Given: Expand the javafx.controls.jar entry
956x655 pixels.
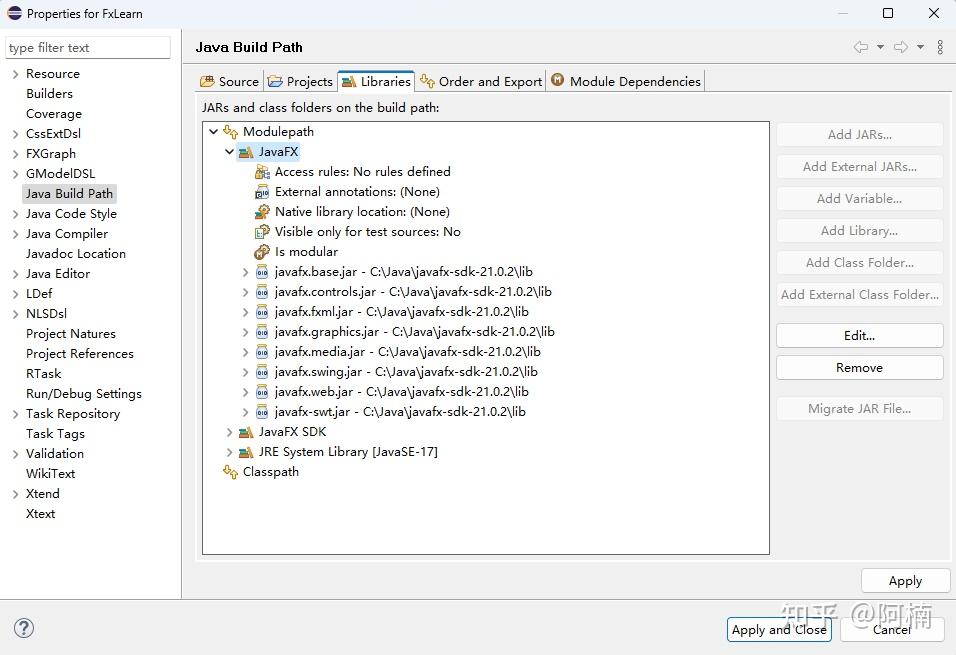Looking at the screenshot, I should click(x=246, y=292).
